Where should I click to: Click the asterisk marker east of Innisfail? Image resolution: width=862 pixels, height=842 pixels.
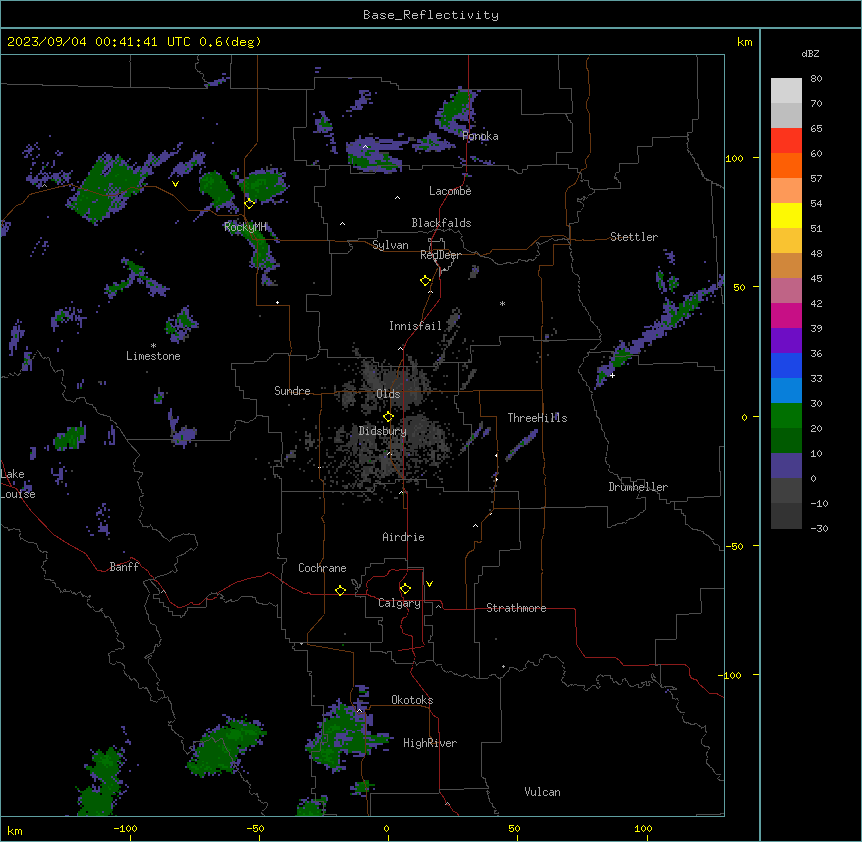tap(502, 303)
